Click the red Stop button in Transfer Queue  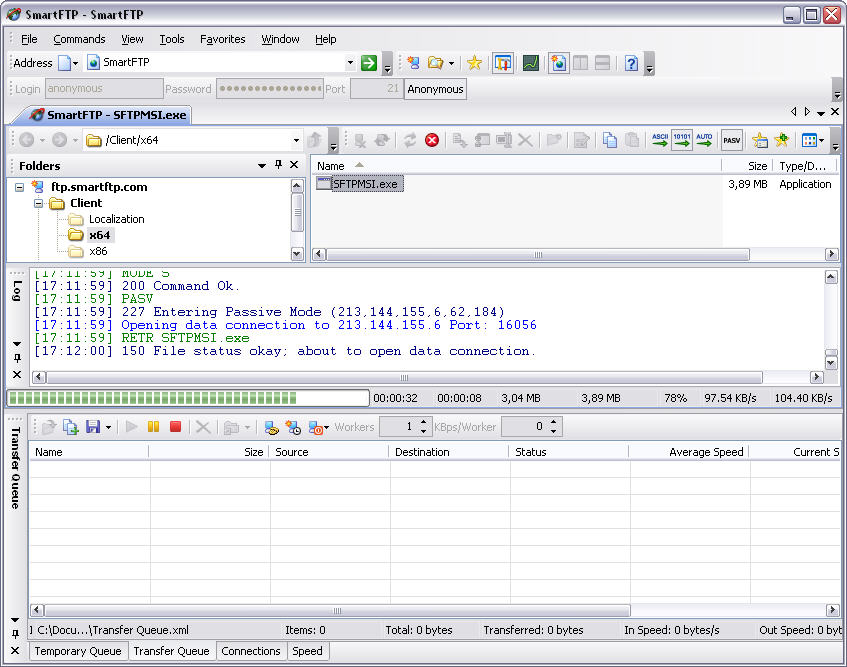[175, 427]
